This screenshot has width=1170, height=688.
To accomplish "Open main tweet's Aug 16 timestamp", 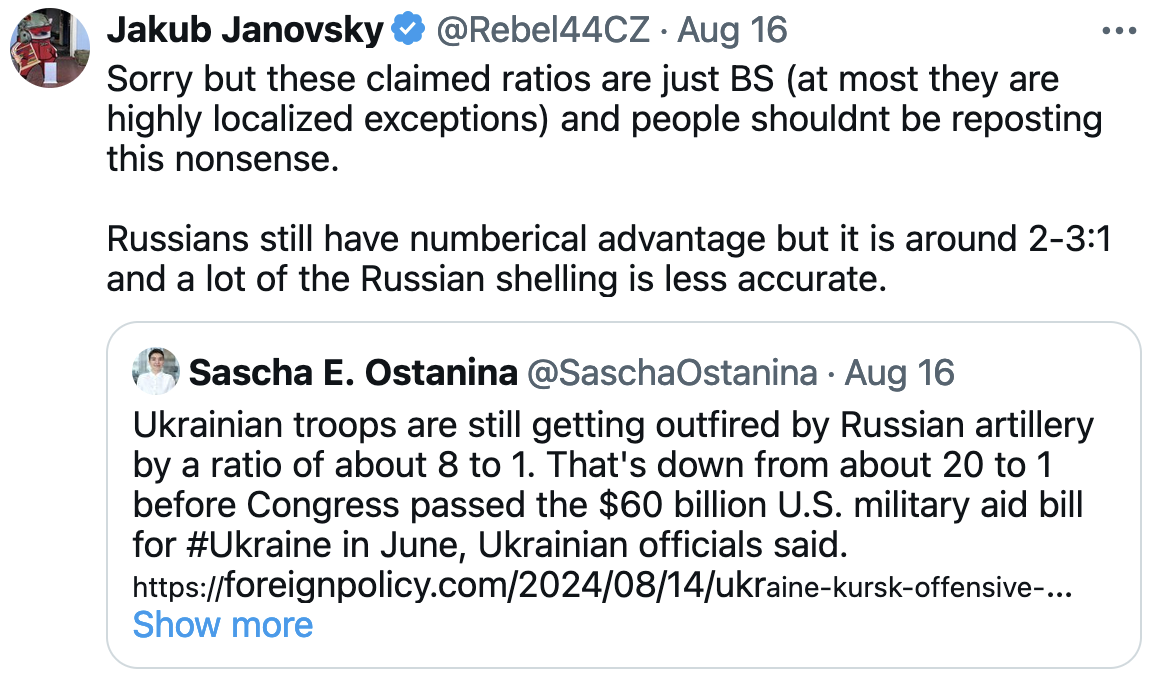I will pyautogui.click(x=733, y=31).
